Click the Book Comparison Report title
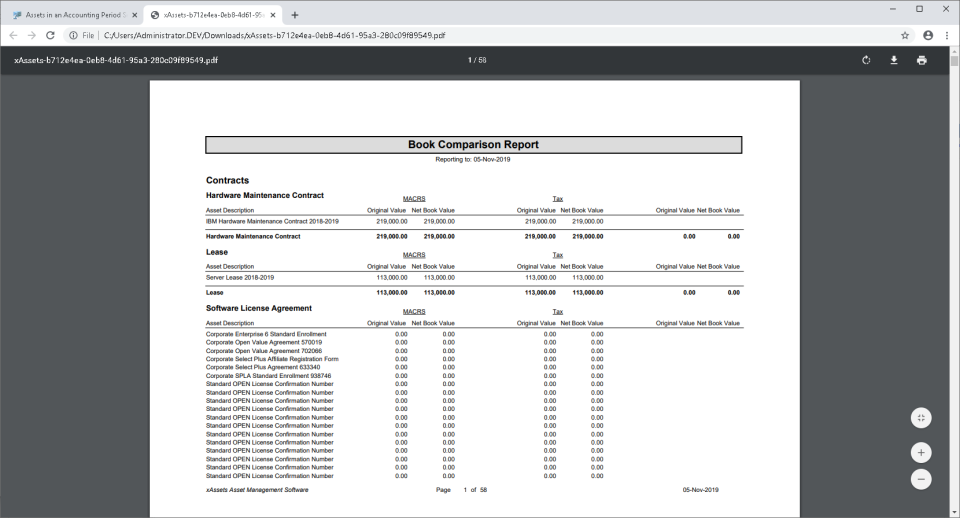The width and height of the screenshot is (960, 518). [473, 145]
